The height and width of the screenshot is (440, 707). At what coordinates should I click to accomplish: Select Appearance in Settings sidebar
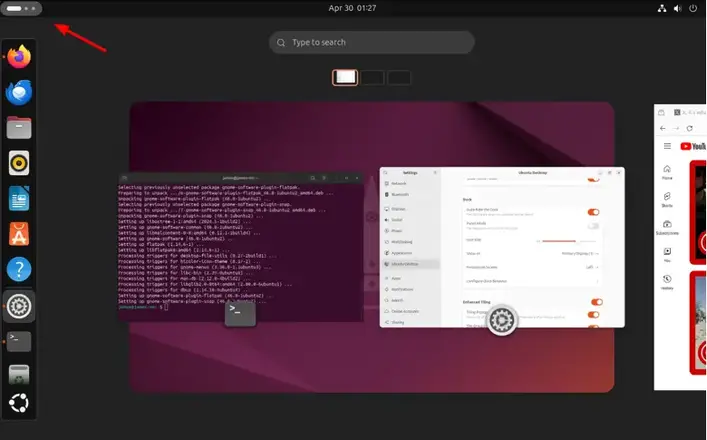pos(410,253)
